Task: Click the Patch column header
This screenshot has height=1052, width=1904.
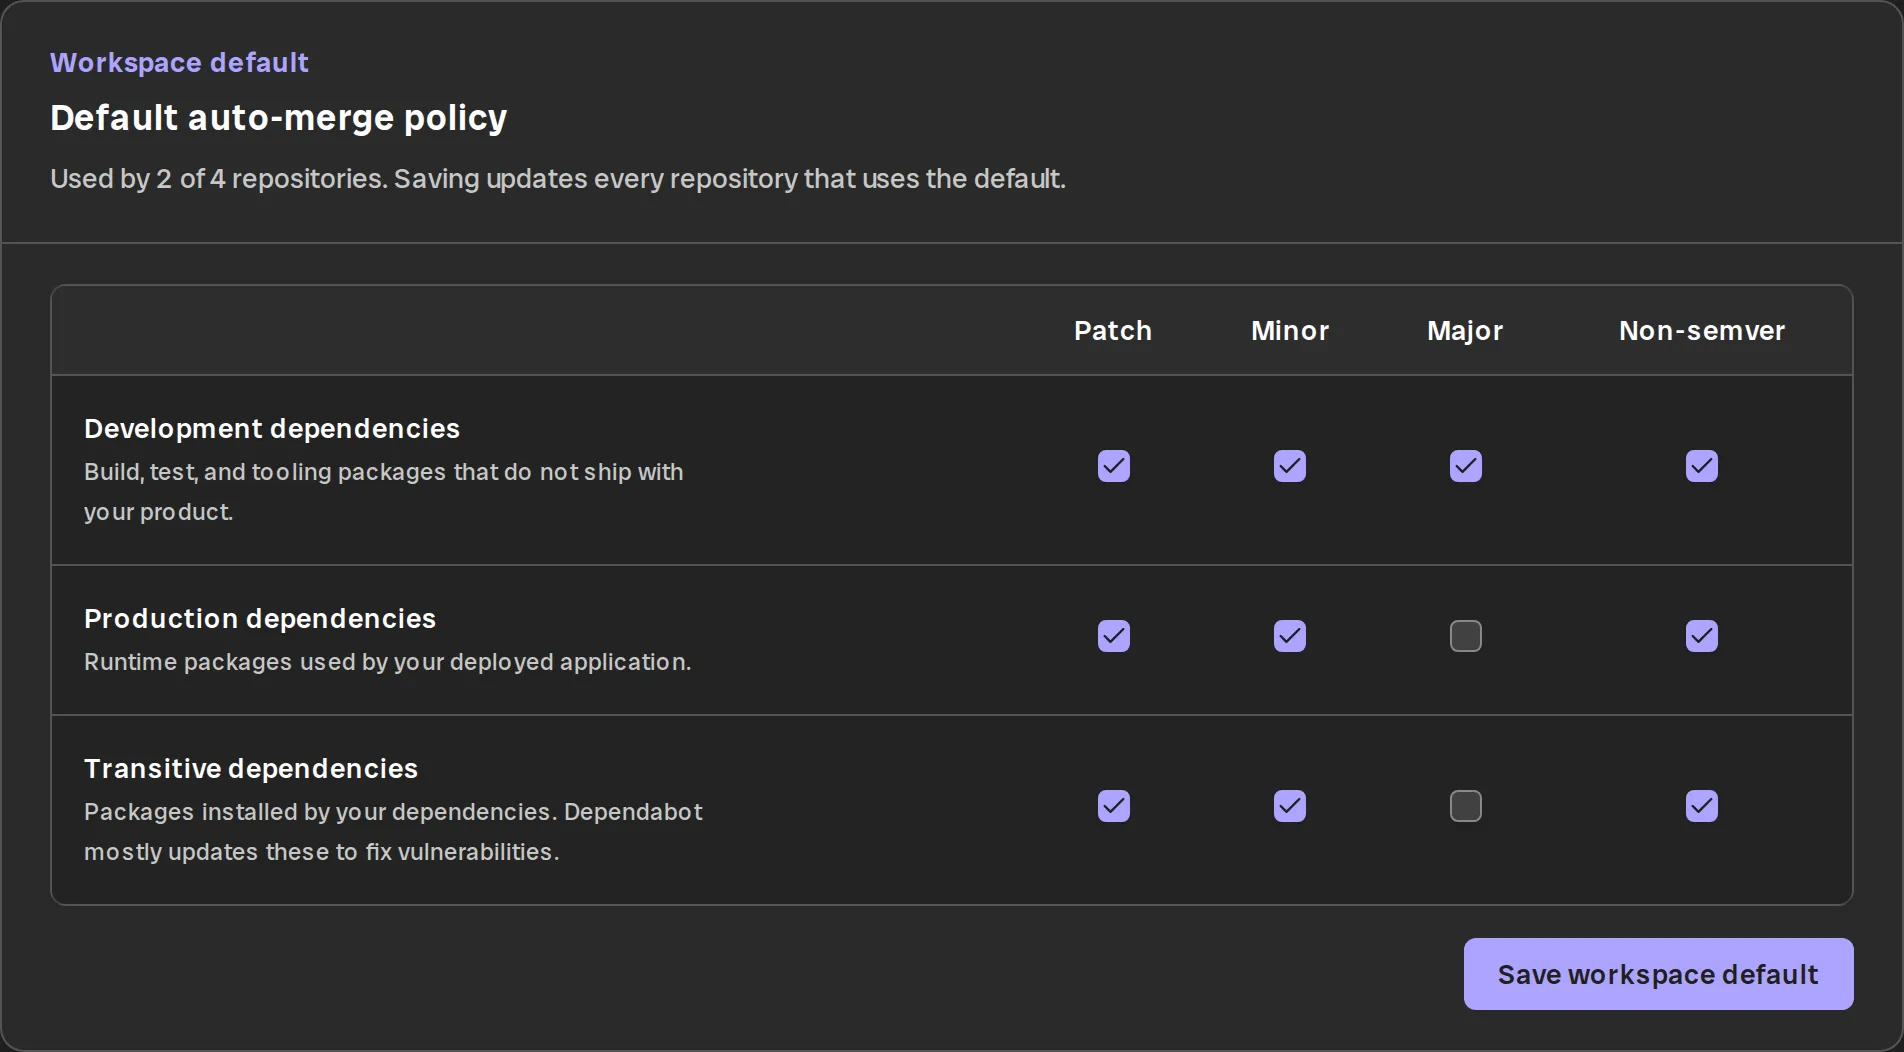Action: (x=1113, y=331)
